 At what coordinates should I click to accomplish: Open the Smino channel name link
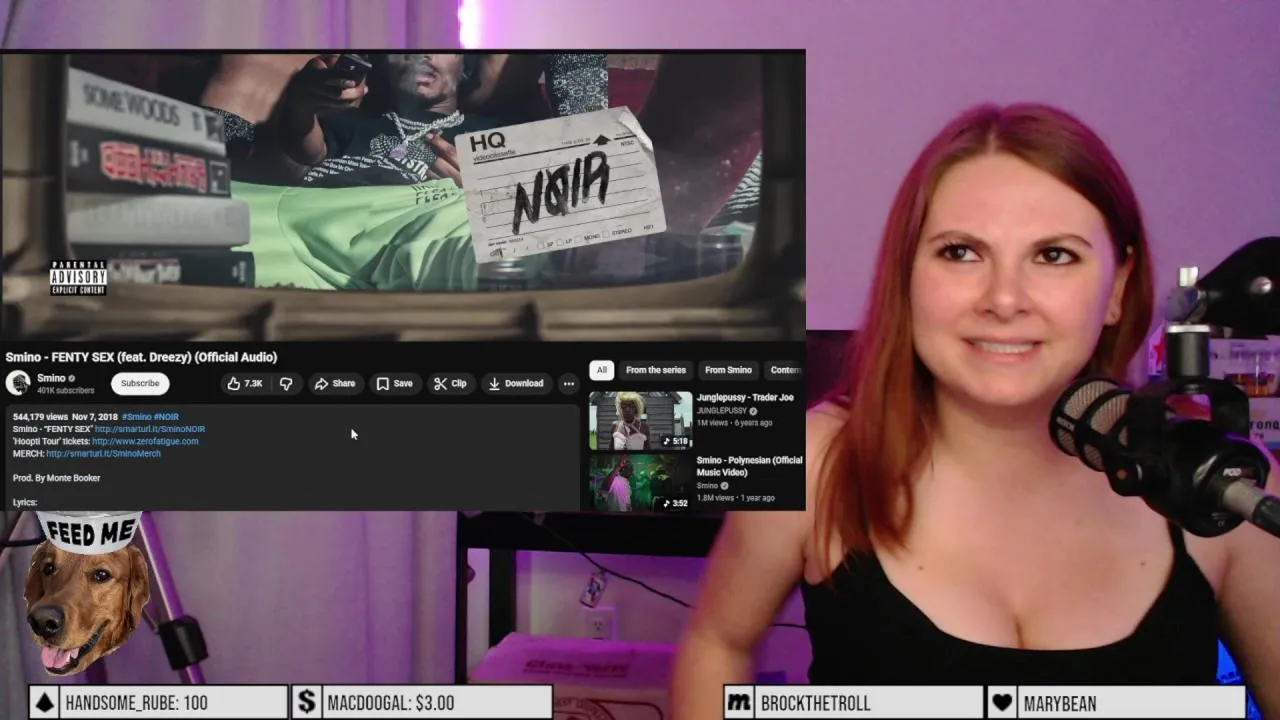(51, 378)
